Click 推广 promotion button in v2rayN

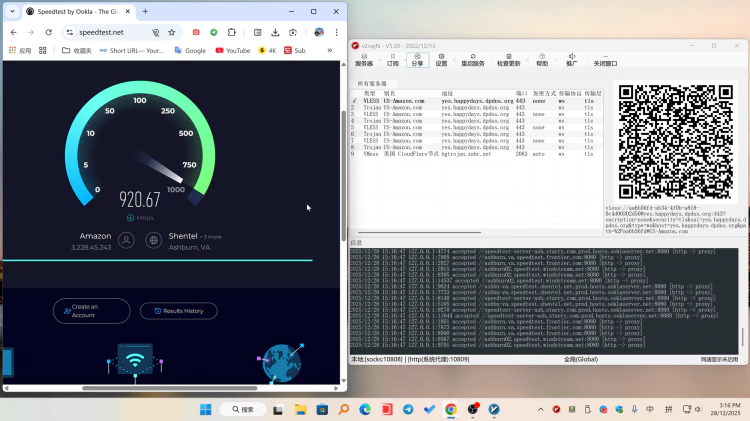572,60
